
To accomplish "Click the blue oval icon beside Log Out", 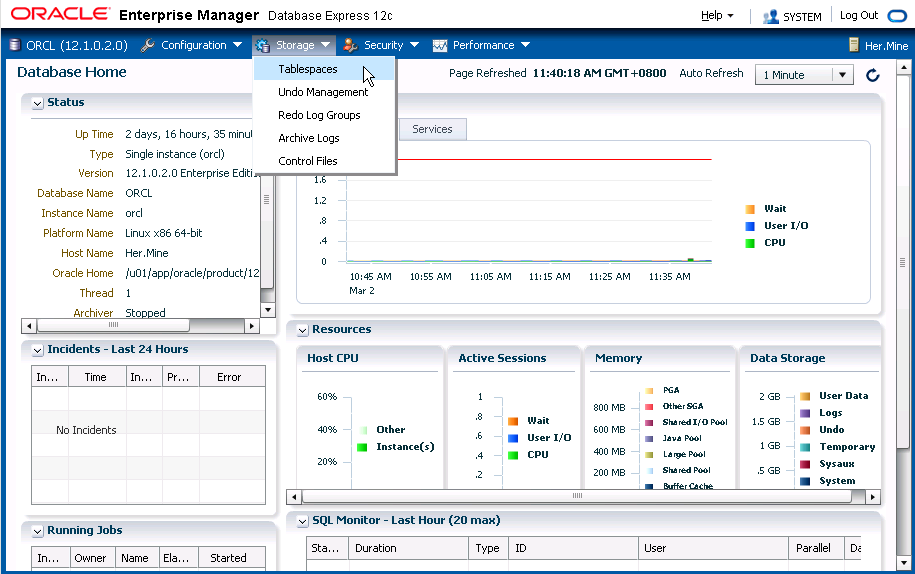I will (x=897, y=16).
